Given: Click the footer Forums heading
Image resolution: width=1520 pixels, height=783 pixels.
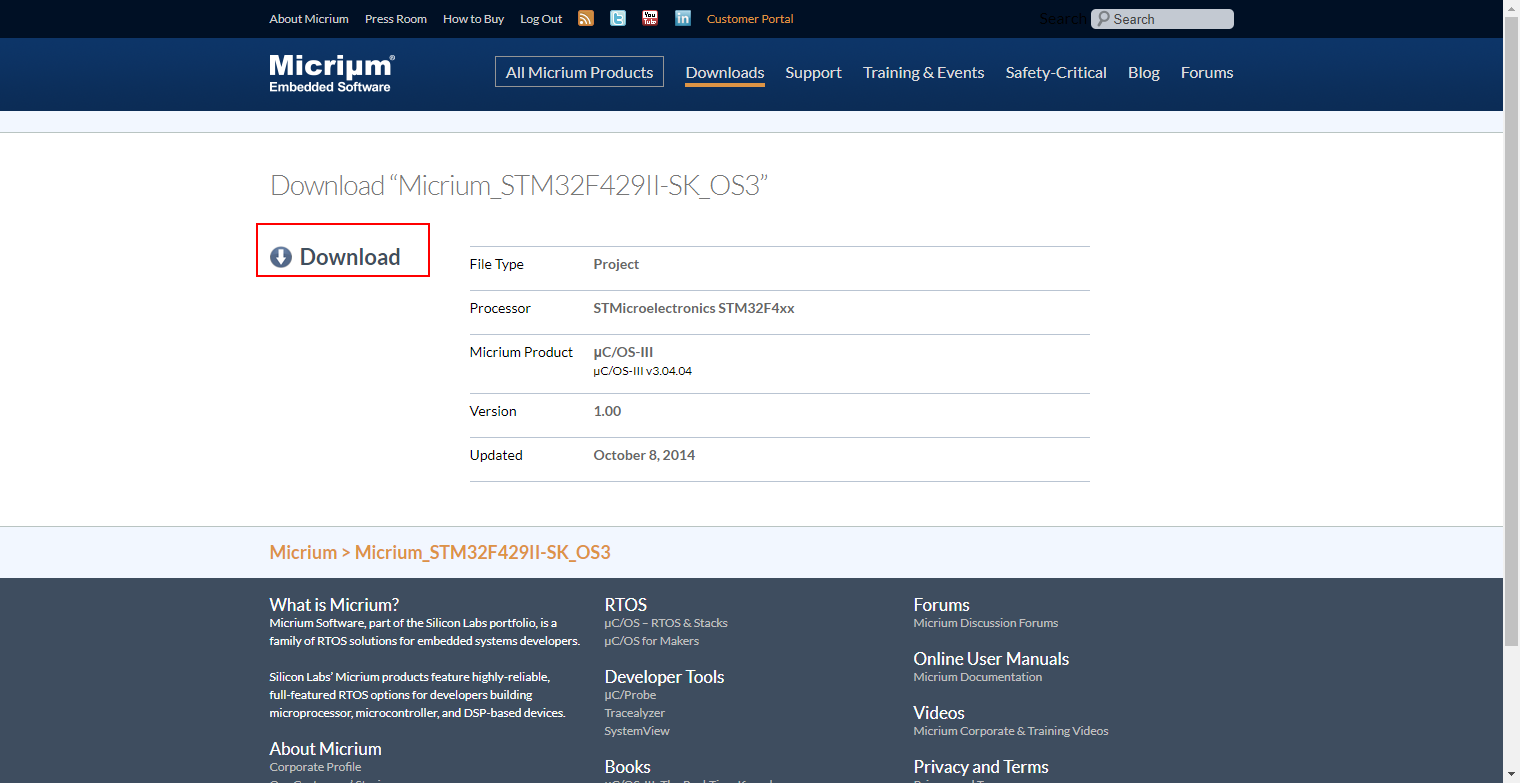Looking at the screenshot, I should pyautogui.click(x=942, y=605).
